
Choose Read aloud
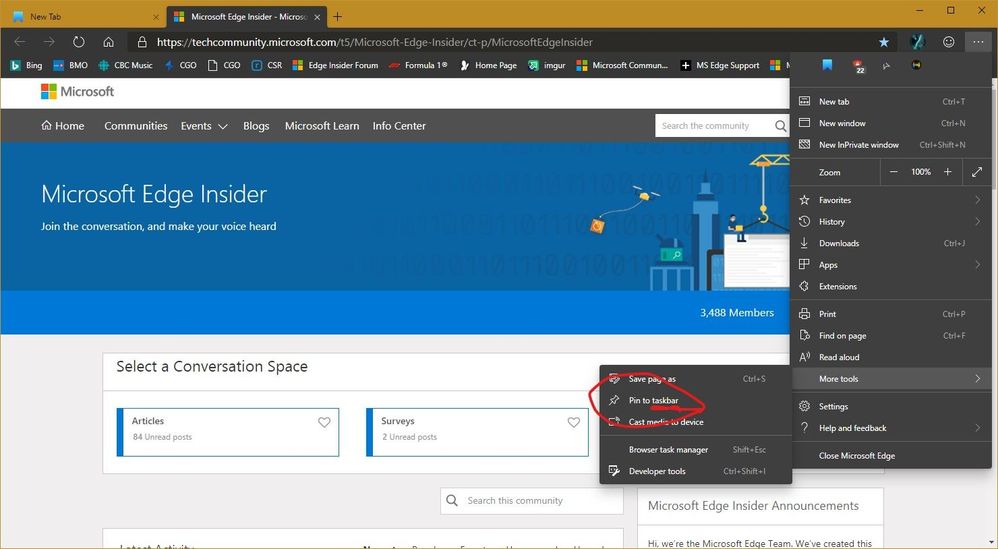point(890,357)
